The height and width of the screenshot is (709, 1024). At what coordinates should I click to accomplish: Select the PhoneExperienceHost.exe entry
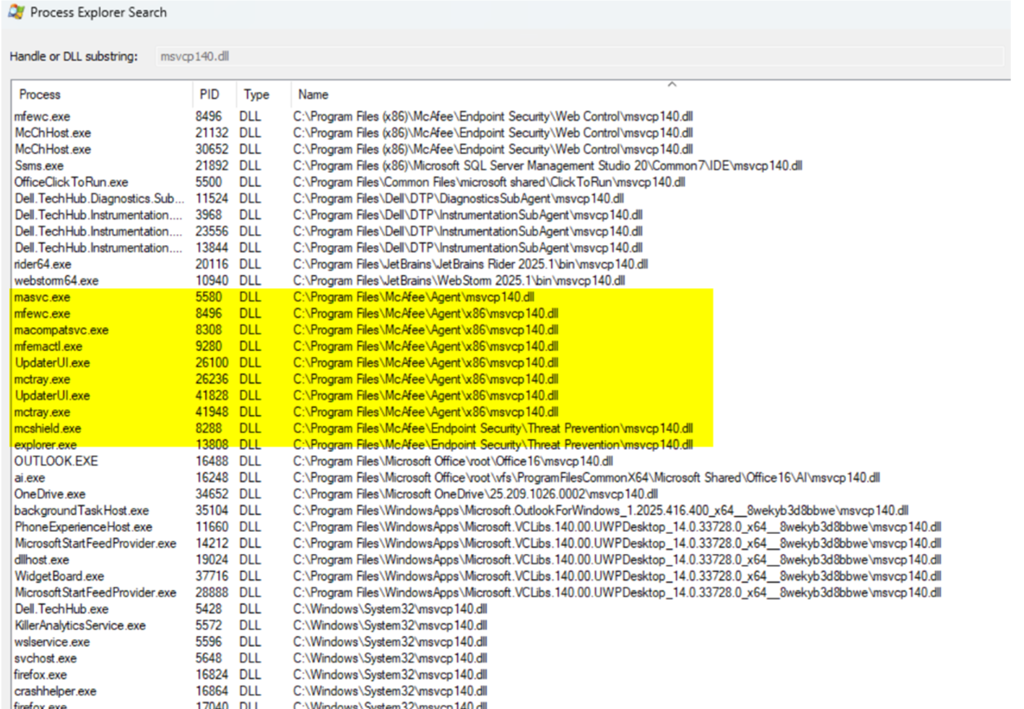click(83, 527)
